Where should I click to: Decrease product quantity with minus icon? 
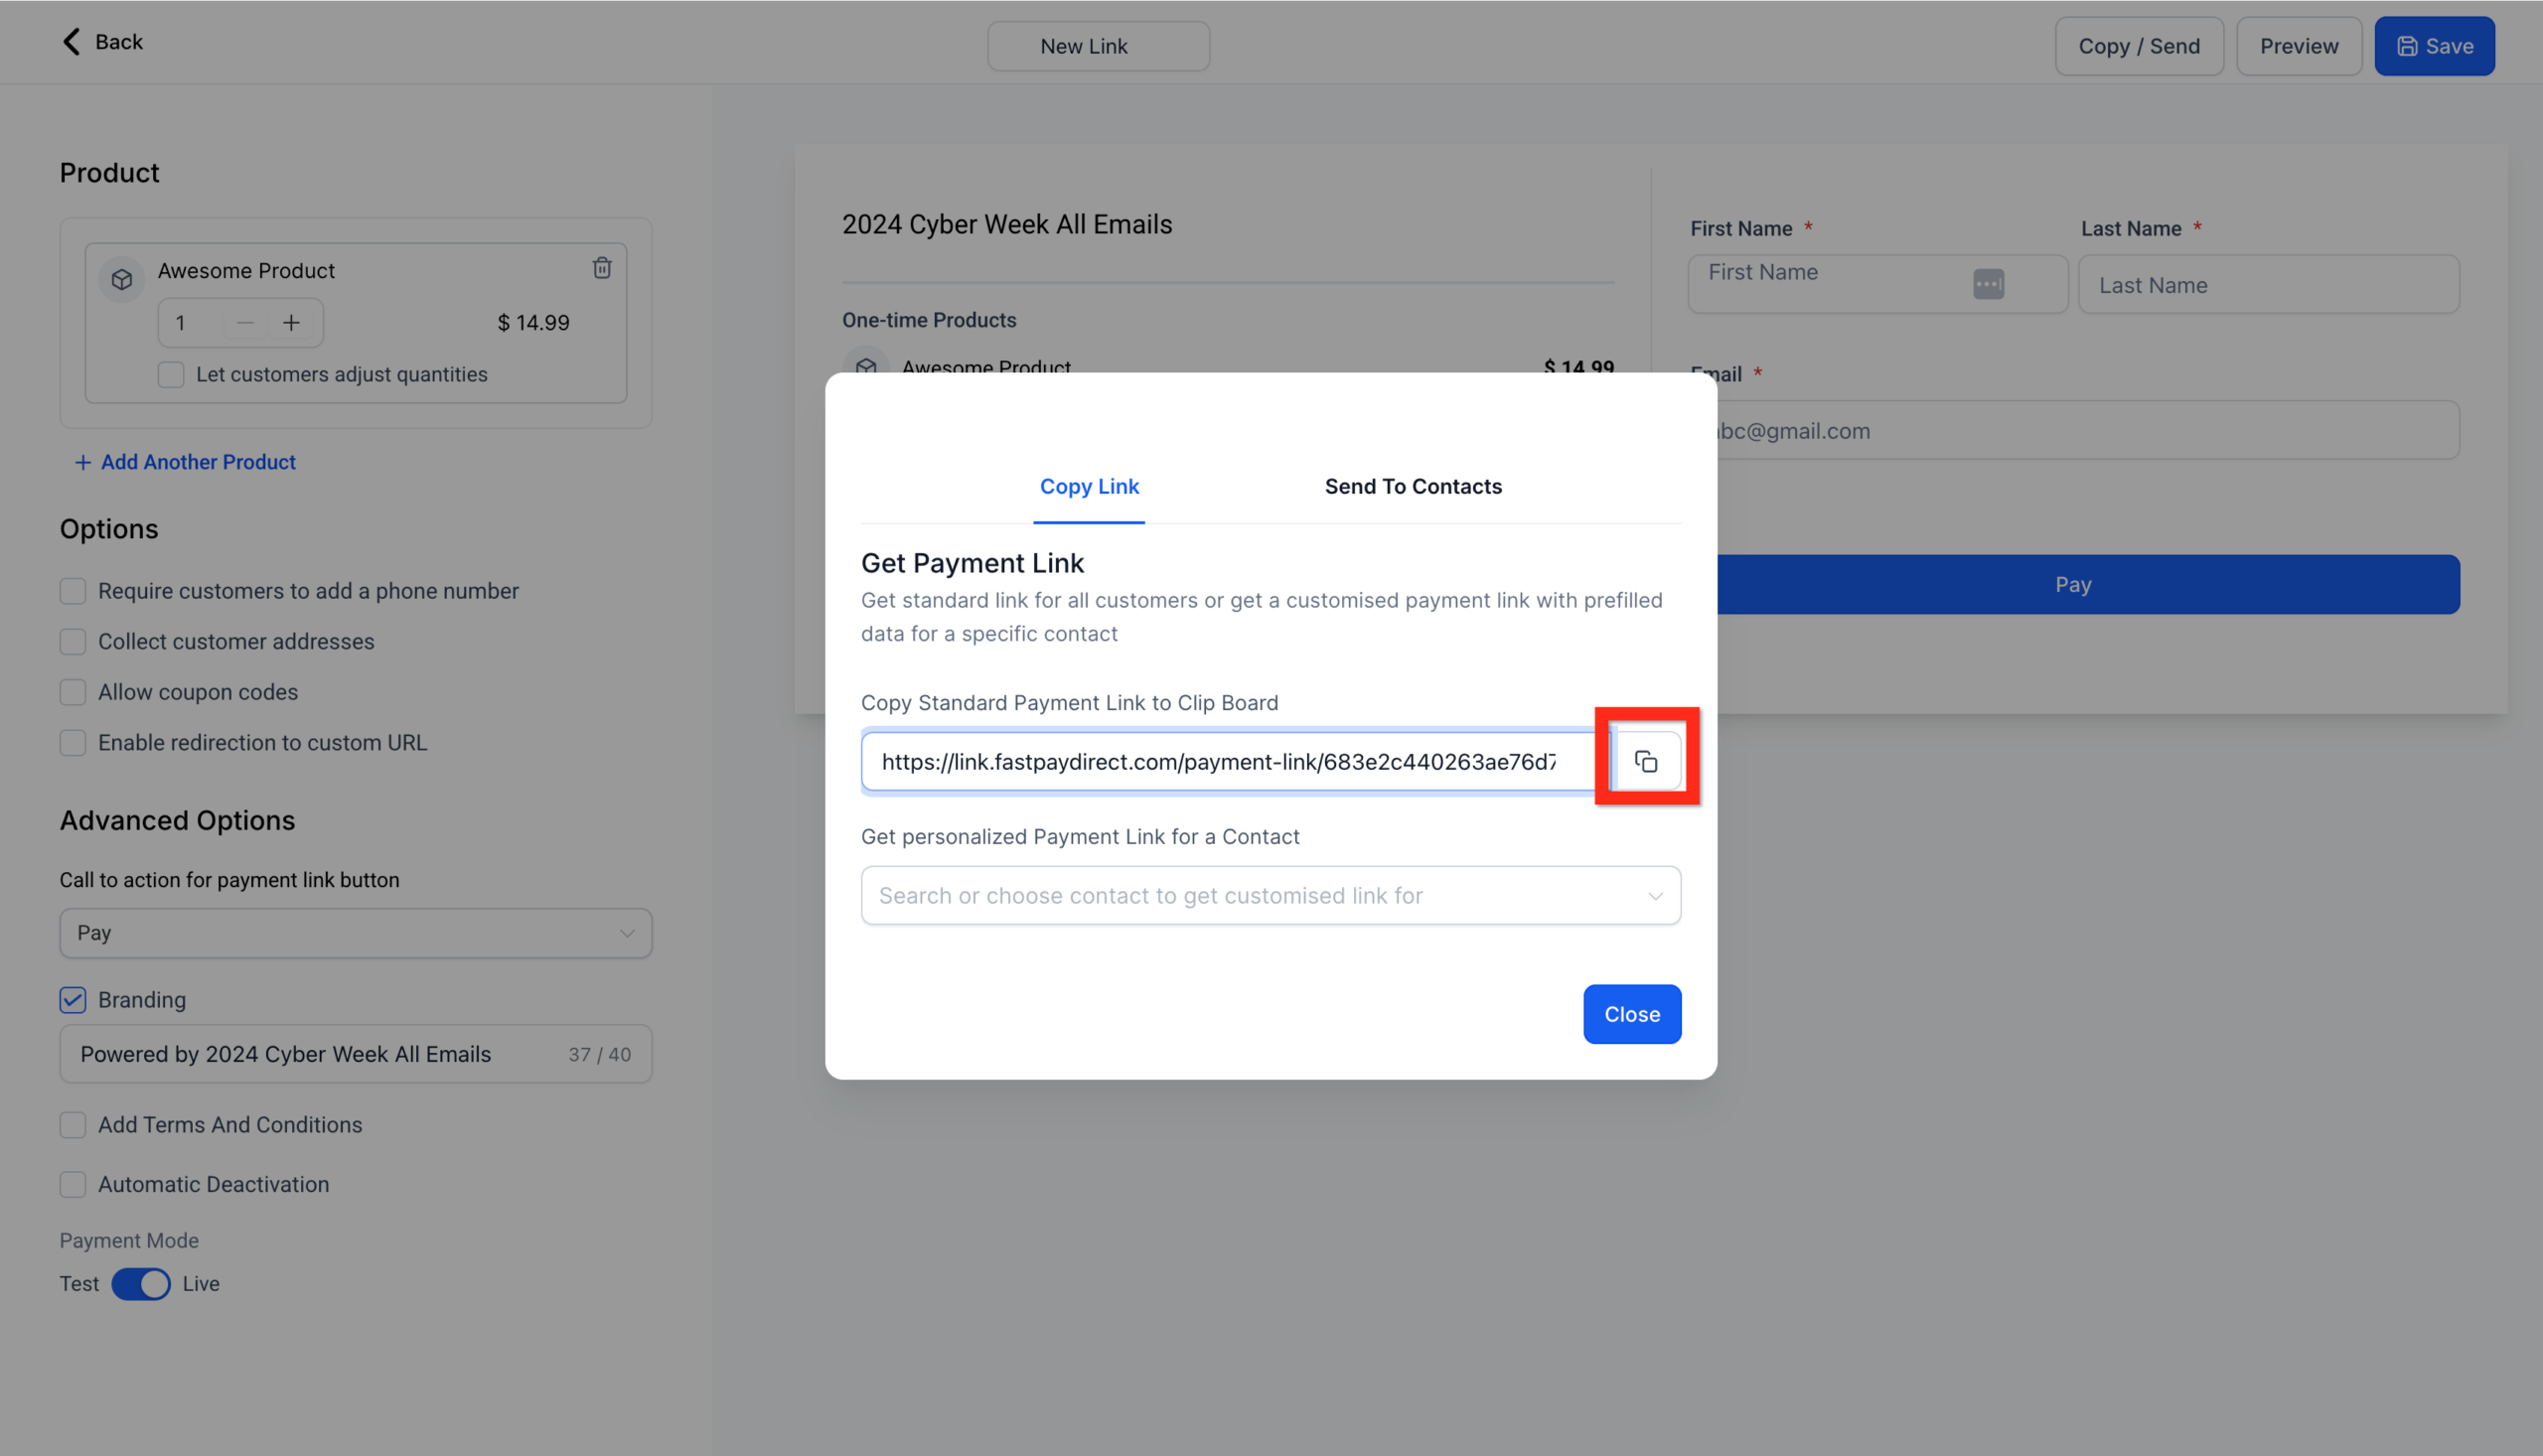[243, 322]
